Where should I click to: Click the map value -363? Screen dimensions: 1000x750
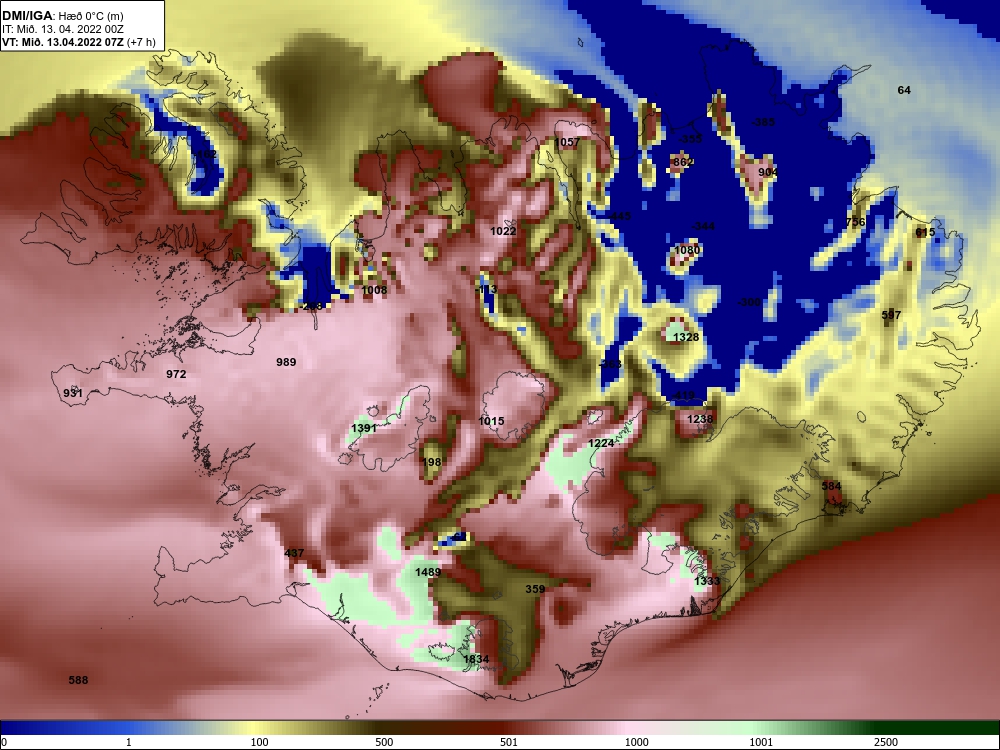click(x=610, y=364)
